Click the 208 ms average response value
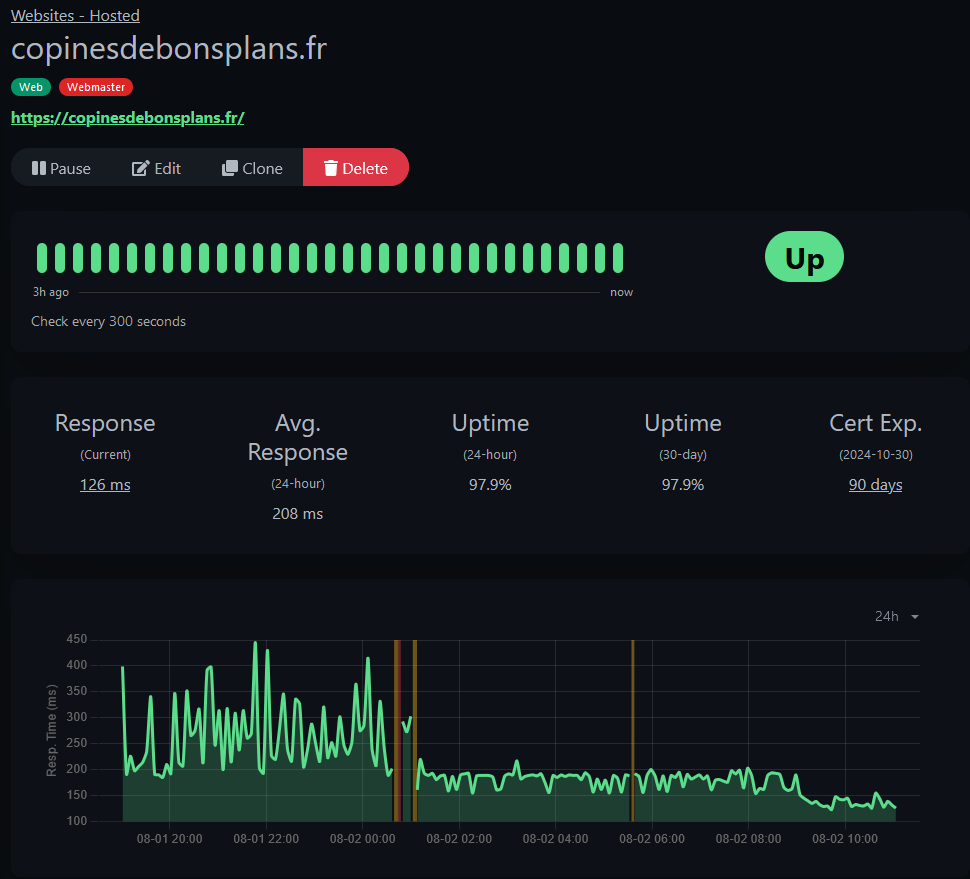This screenshot has width=970, height=879. pos(298,513)
